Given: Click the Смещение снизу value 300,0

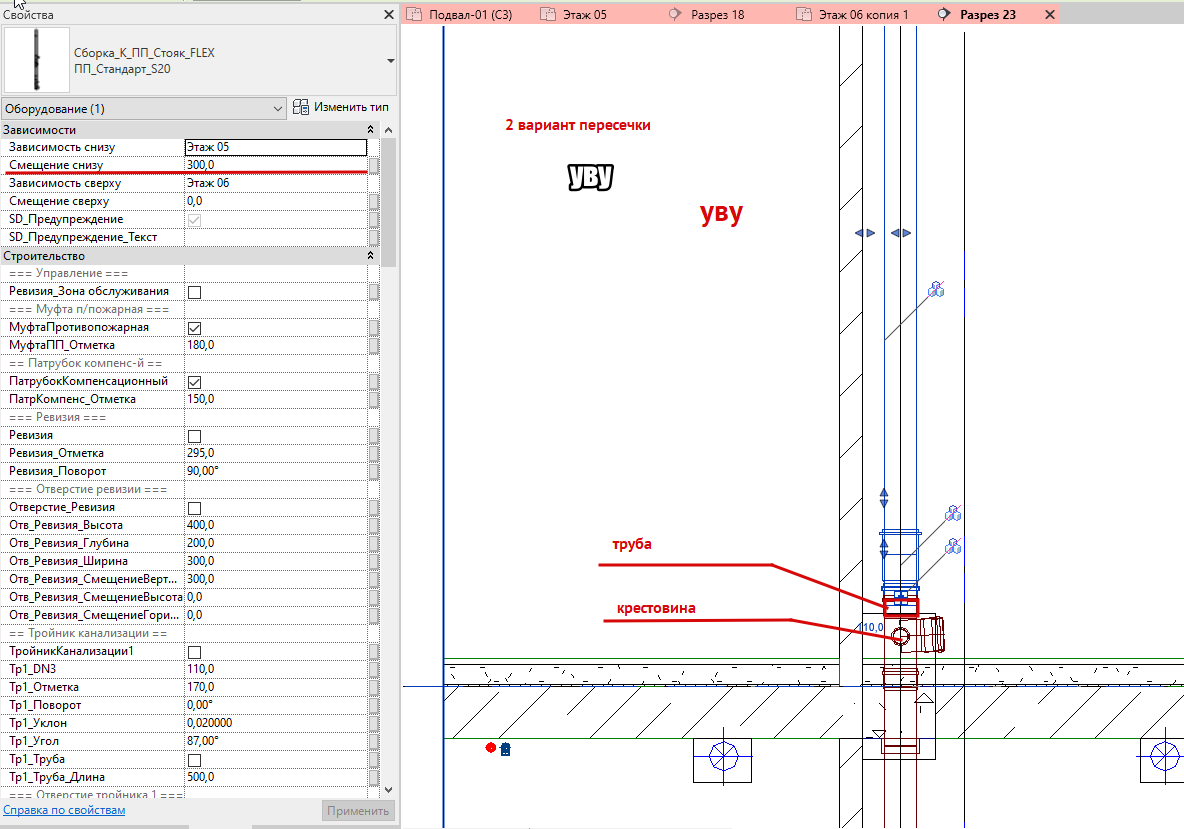Looking at the screenshot, I should (x=276, y=165).
